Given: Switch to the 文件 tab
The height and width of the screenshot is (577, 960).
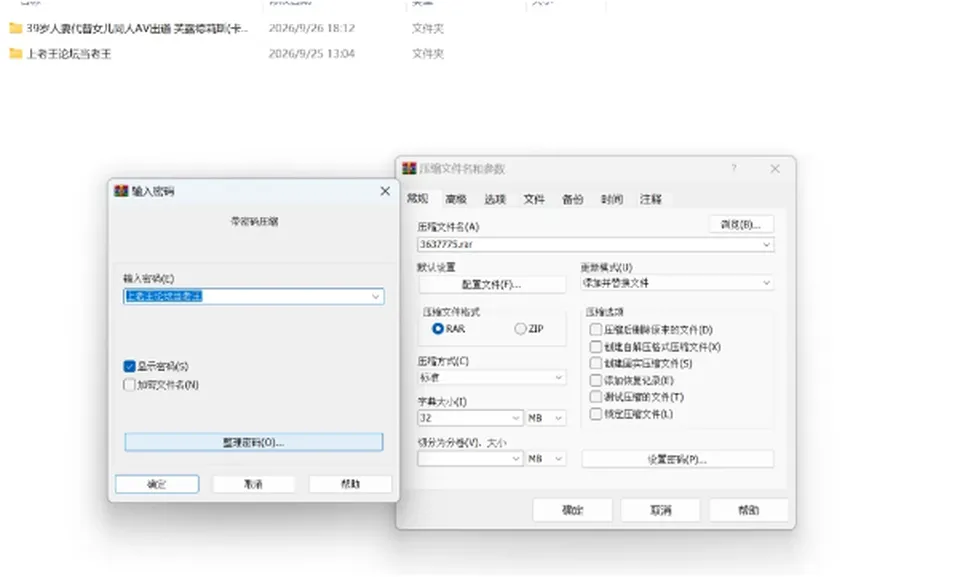Looking at the screenshot, I should point(534,199).
